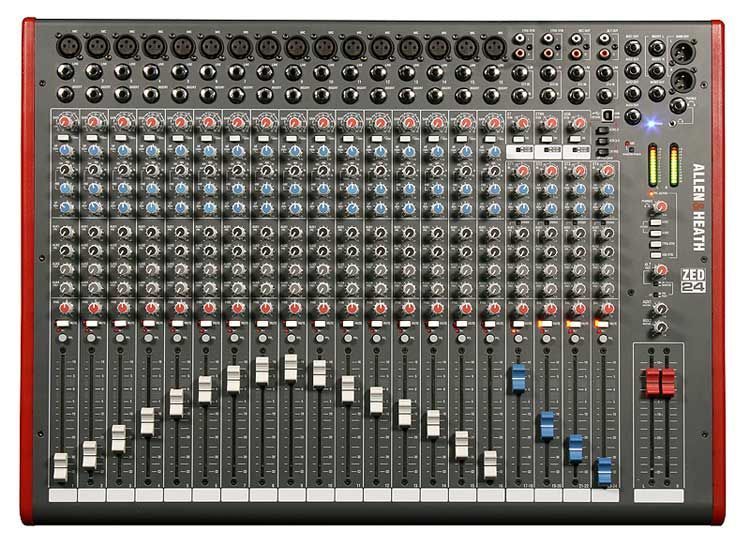Mute channel 1 with its Mute button
This screenshot has height=547, width=750.
click(x=63, y=324)
